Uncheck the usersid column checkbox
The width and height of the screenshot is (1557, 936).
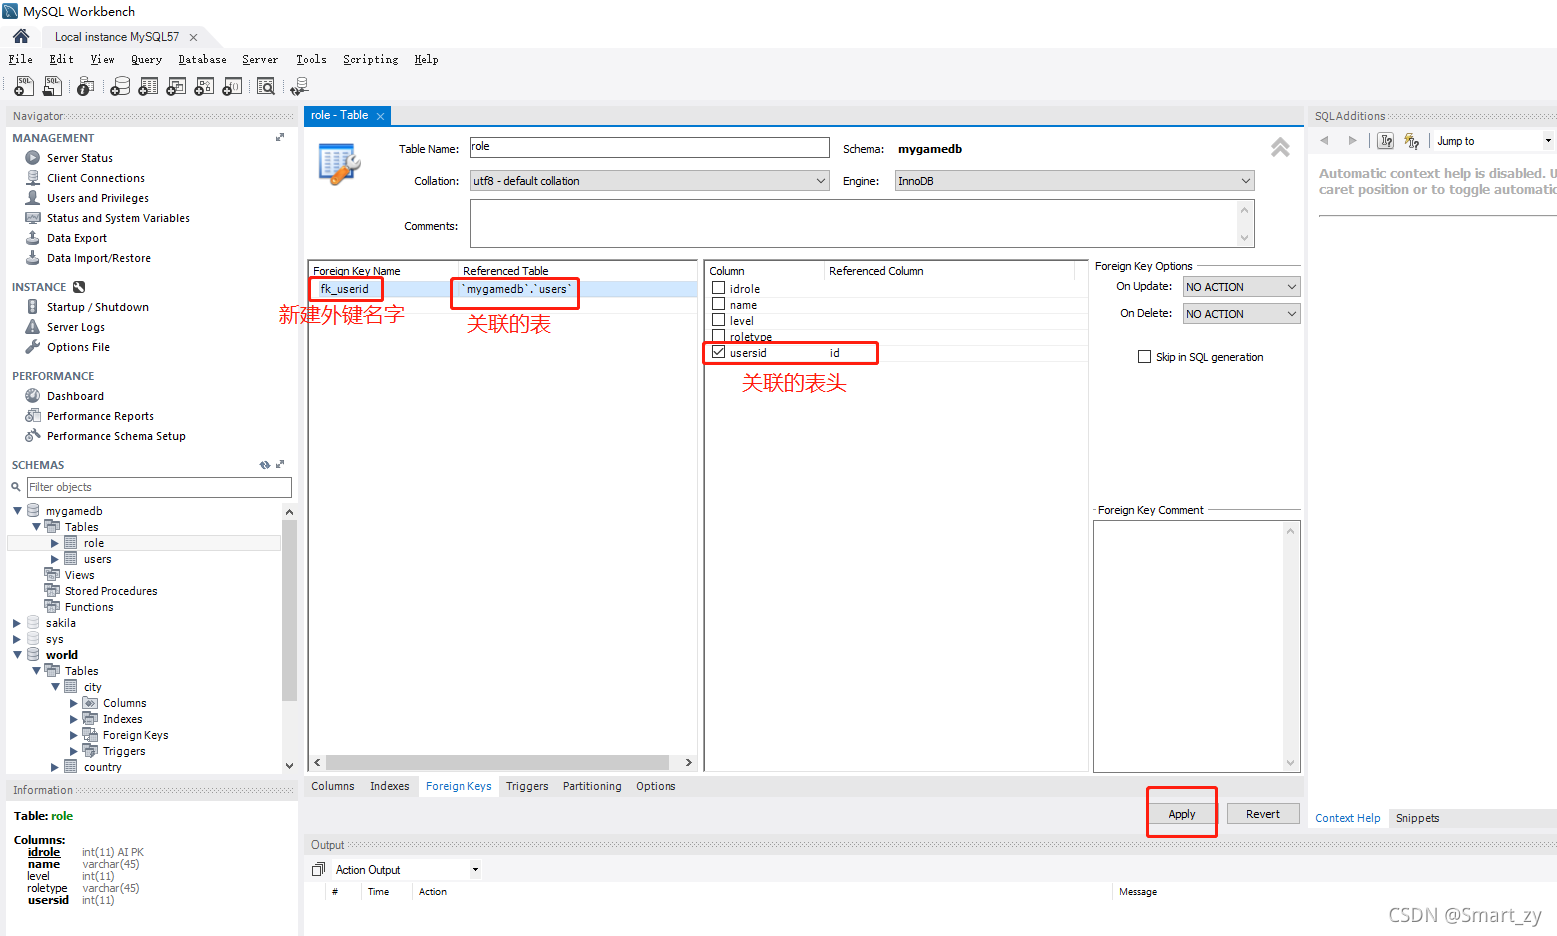(x=718, y=352)
